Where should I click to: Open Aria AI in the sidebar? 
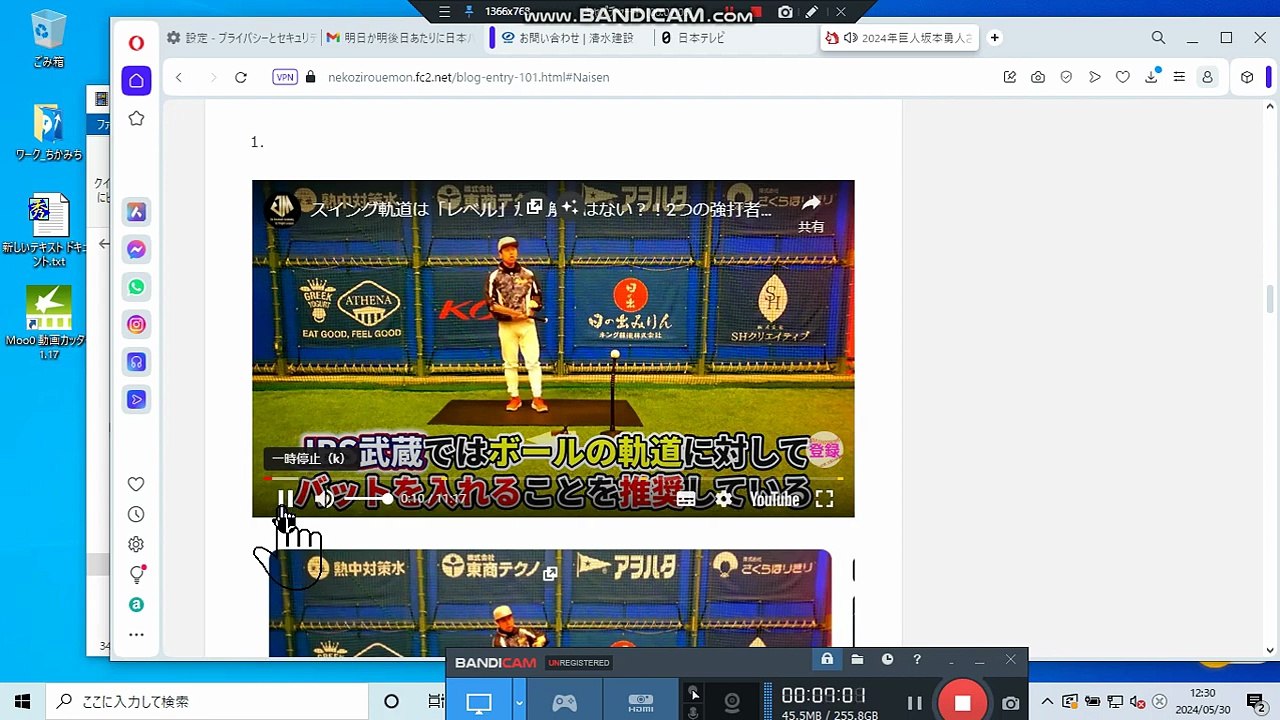click(136, 212)
